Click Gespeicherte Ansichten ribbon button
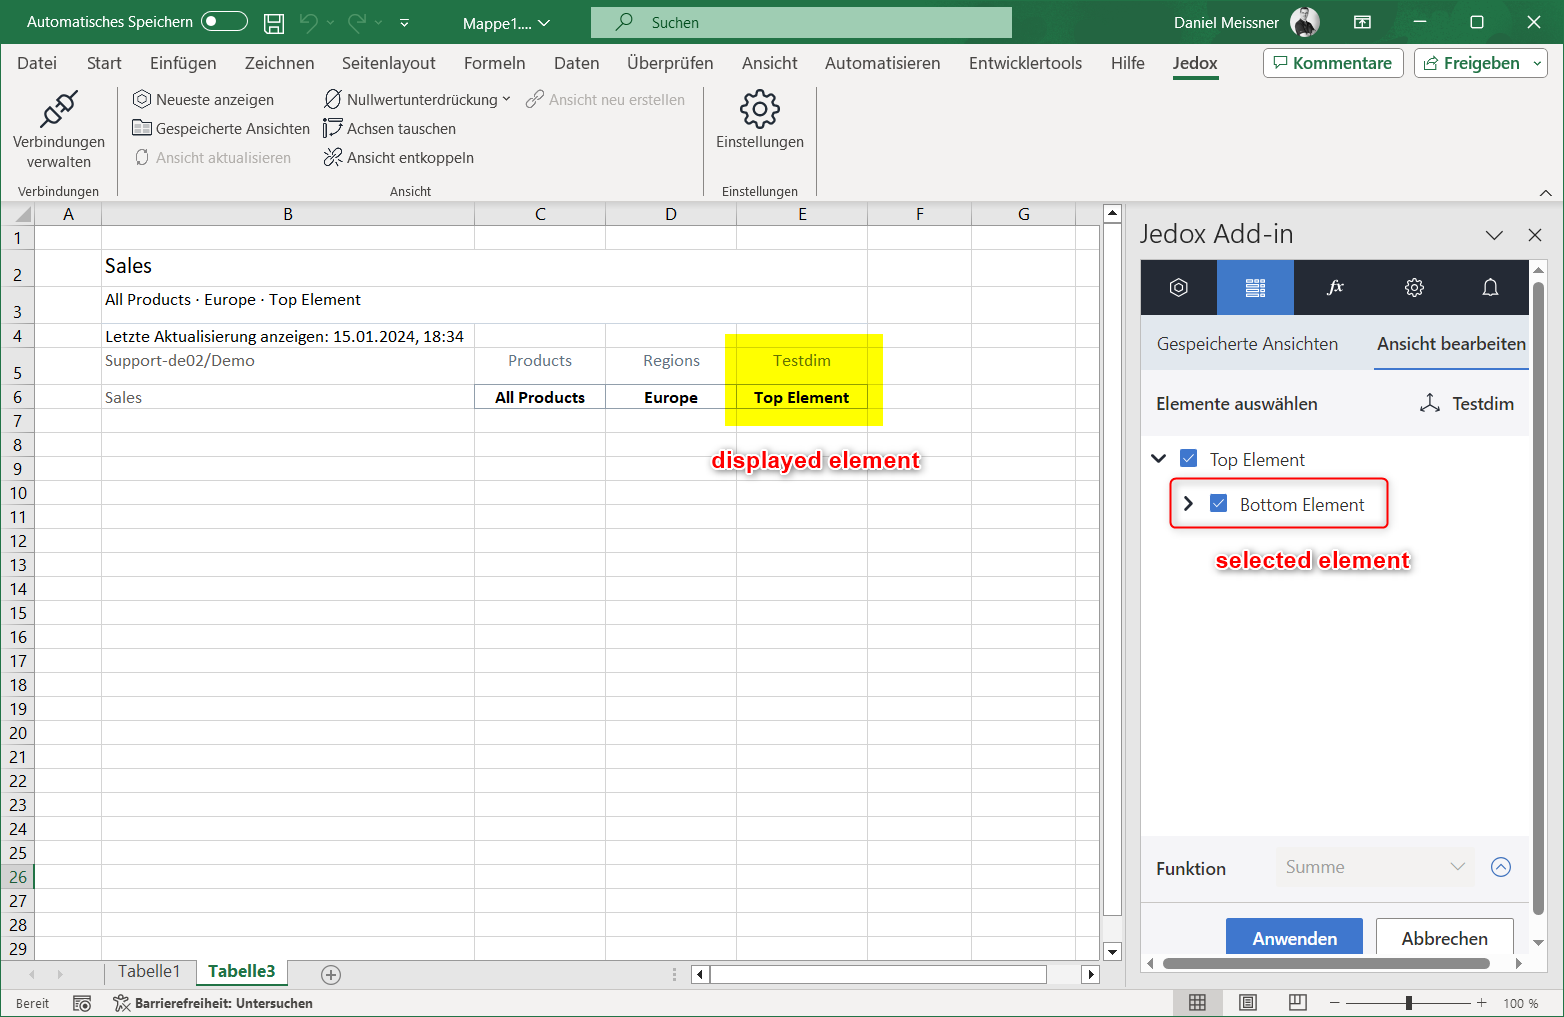 (x=221, y=129)
